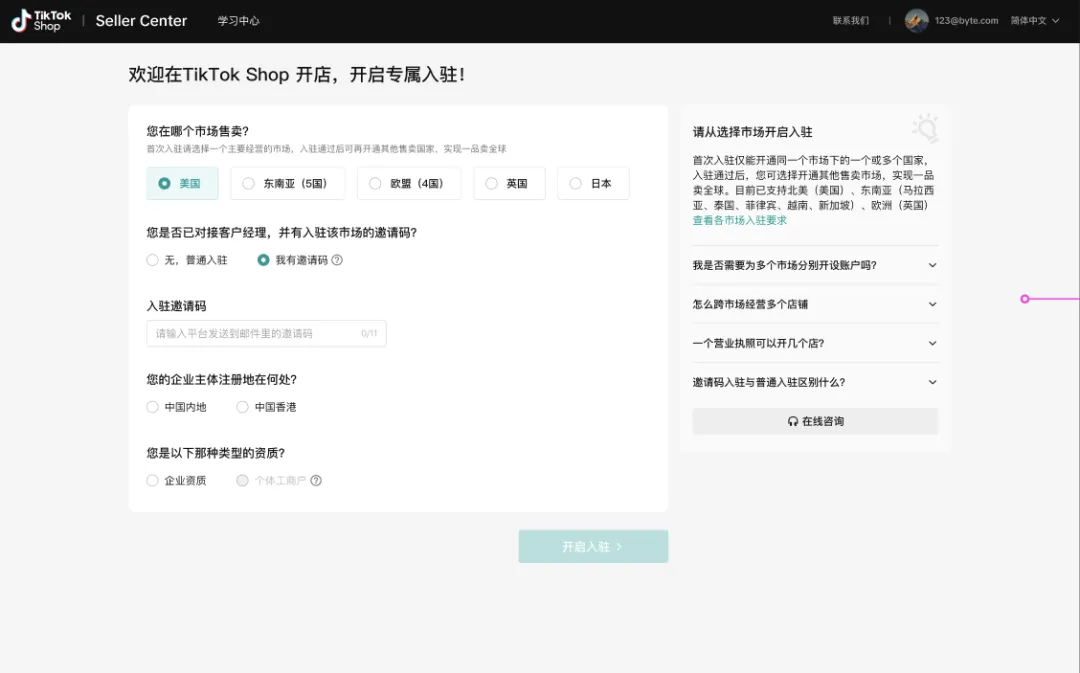Expand 一个营业执照可以开几个店 question
Screen dimensions: 1080x673
pyautogui.click(x=816, y=343)
